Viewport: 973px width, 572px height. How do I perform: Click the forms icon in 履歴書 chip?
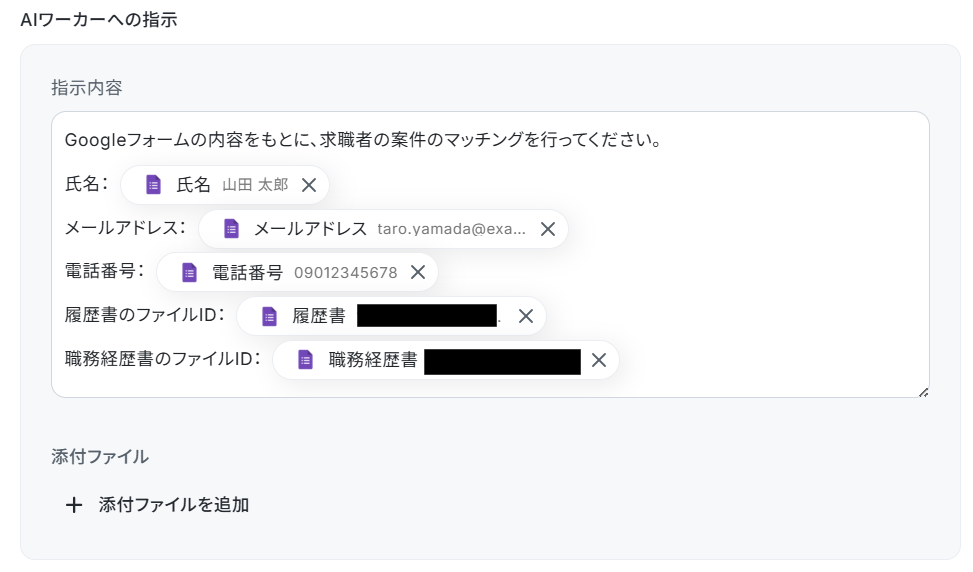click(x=269, y=316)
